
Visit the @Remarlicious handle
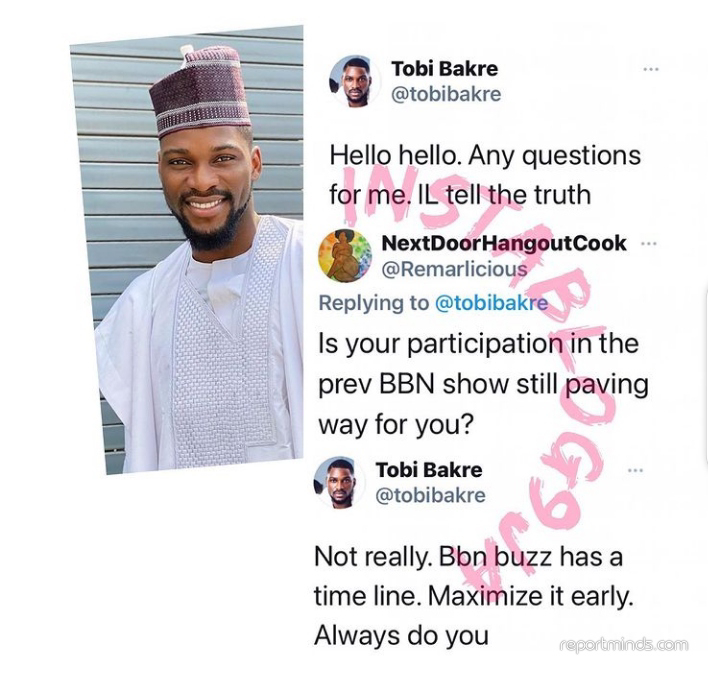point(454,269)
